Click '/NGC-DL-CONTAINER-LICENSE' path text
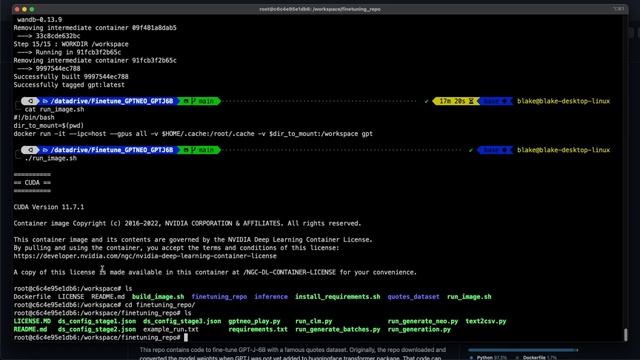 pyautogui.click(x=289, y=272)
